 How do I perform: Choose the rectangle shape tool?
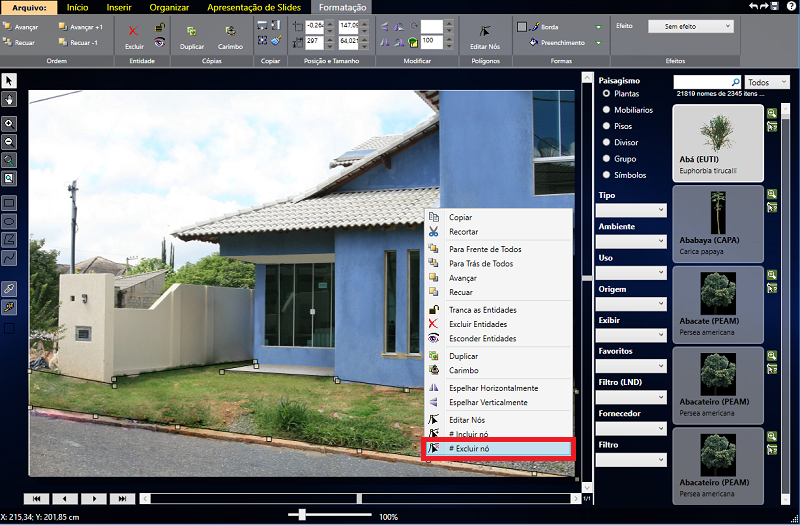point(10,203)
